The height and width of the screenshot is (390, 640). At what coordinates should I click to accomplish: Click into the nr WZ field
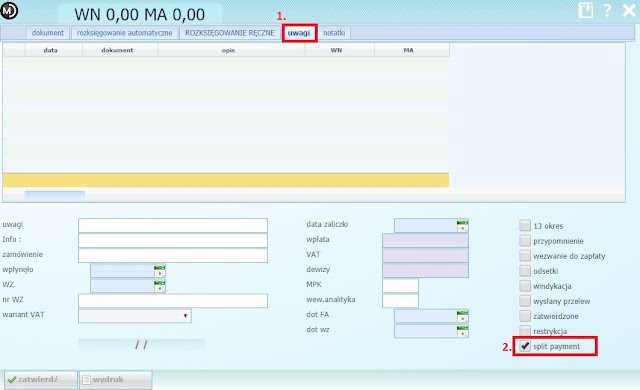pos(173,301)
